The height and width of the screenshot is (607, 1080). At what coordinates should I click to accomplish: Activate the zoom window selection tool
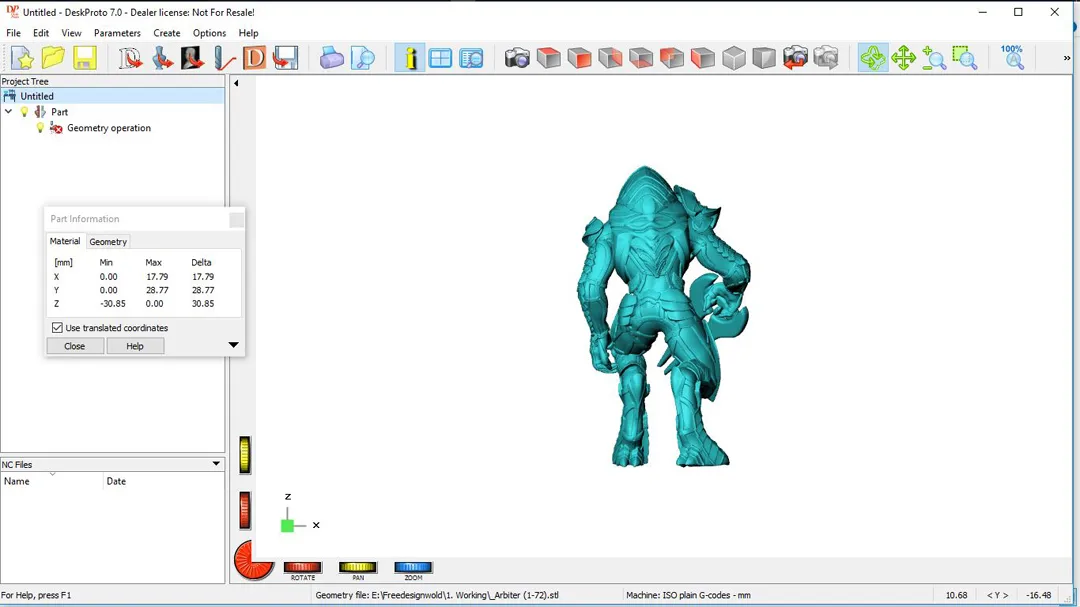point(965,58)
